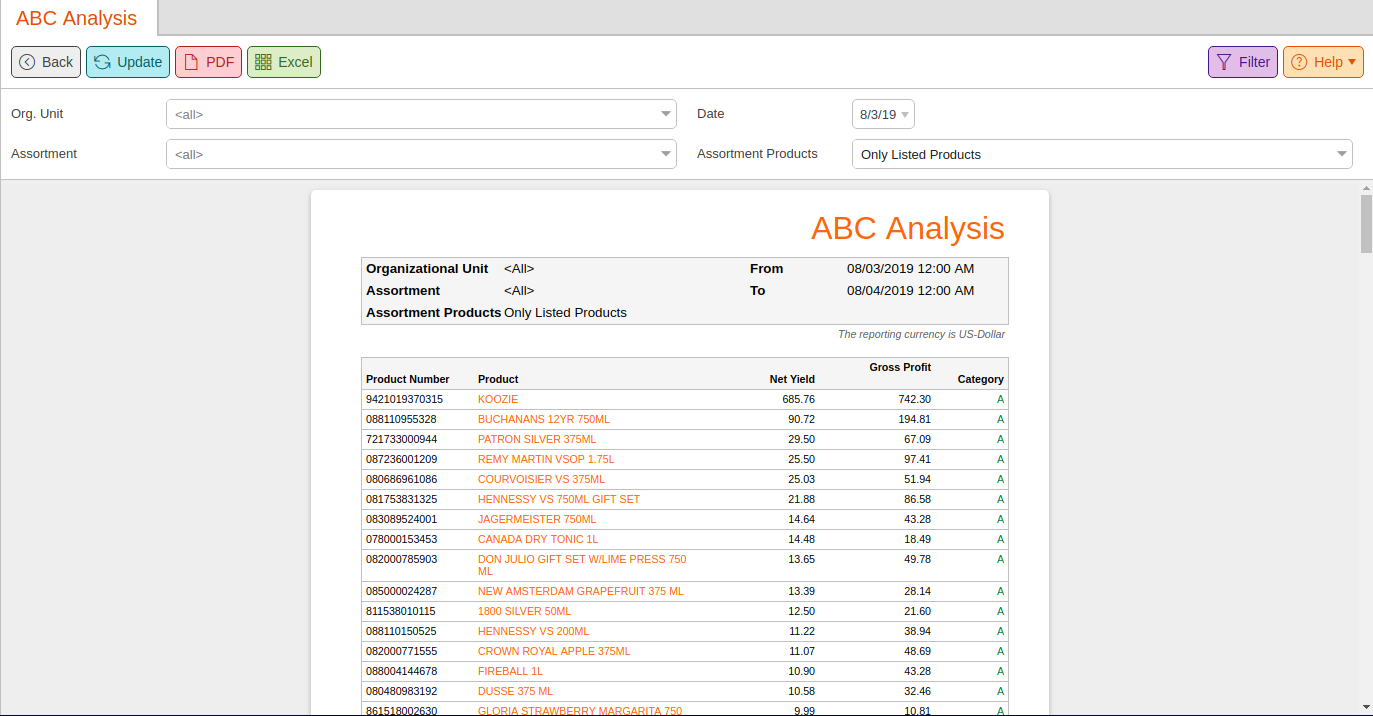The image size is (1373, 716).
Task: Click the Net Yield value 685.76
Action: (x=798, y=399)
